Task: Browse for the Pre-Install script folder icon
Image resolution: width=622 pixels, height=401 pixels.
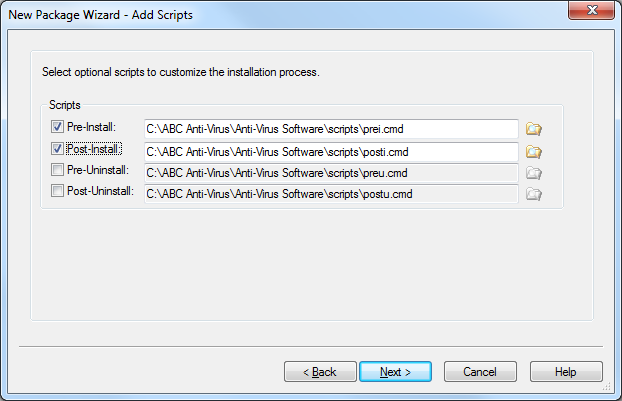Action: pos(534,129)
